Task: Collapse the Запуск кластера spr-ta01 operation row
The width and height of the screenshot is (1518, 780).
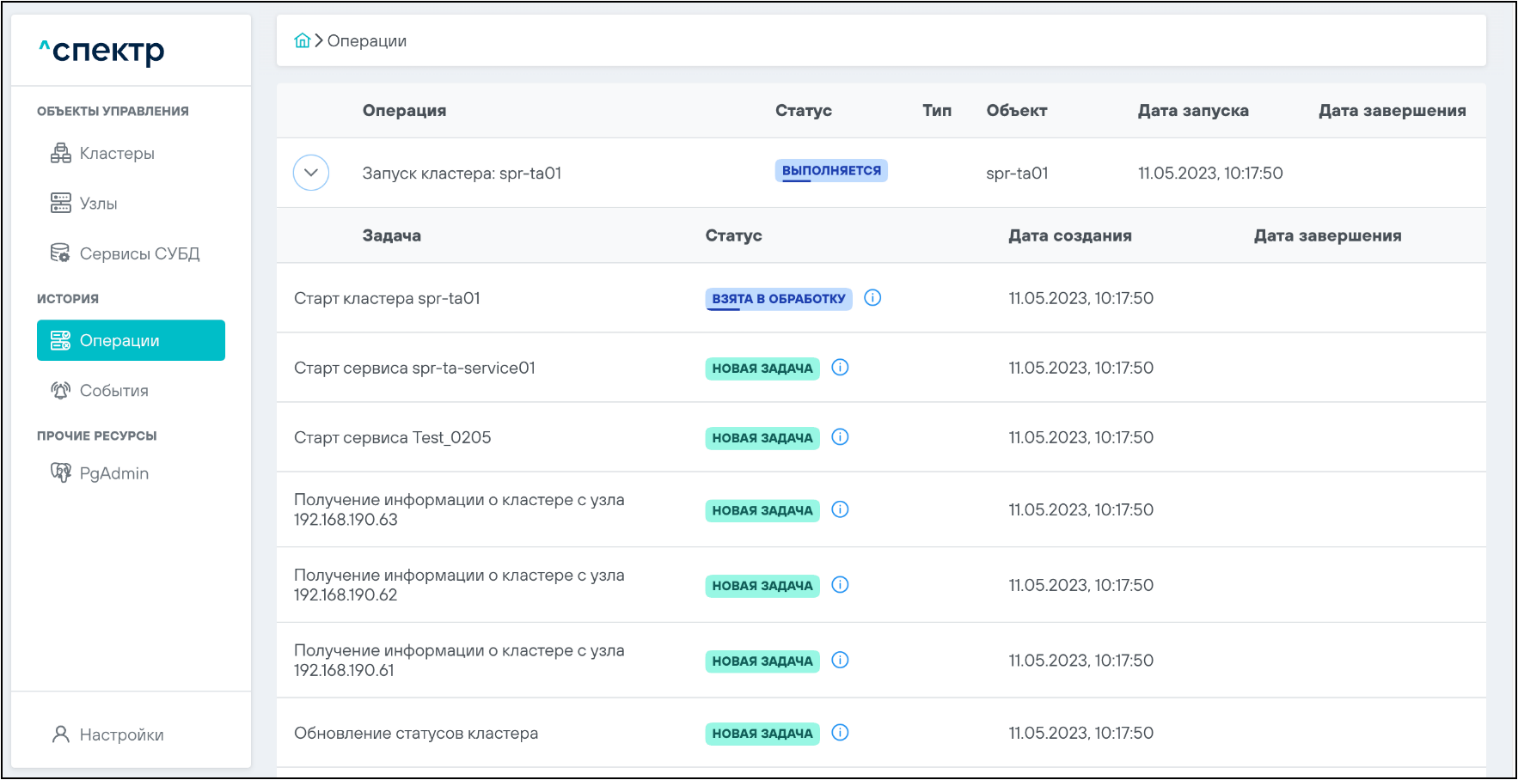Action: (x=311, y=173)
